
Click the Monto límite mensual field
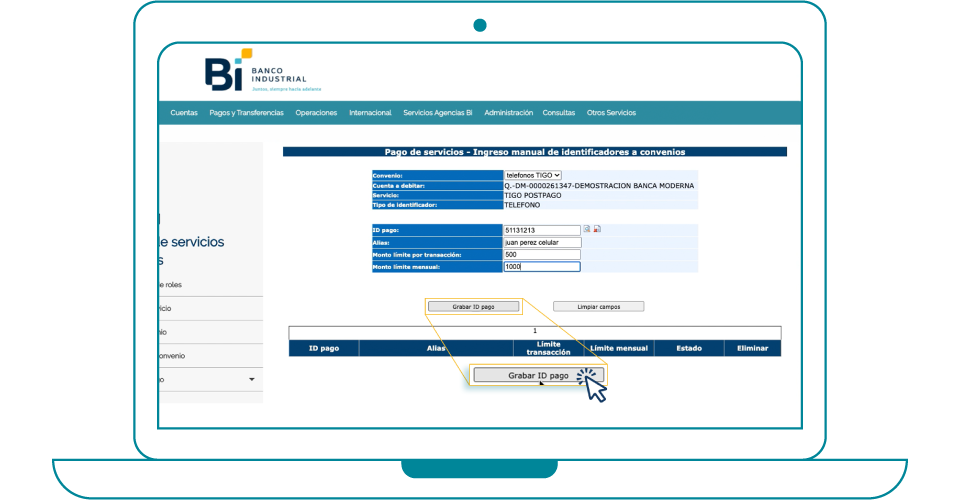(x=542, y=267)
